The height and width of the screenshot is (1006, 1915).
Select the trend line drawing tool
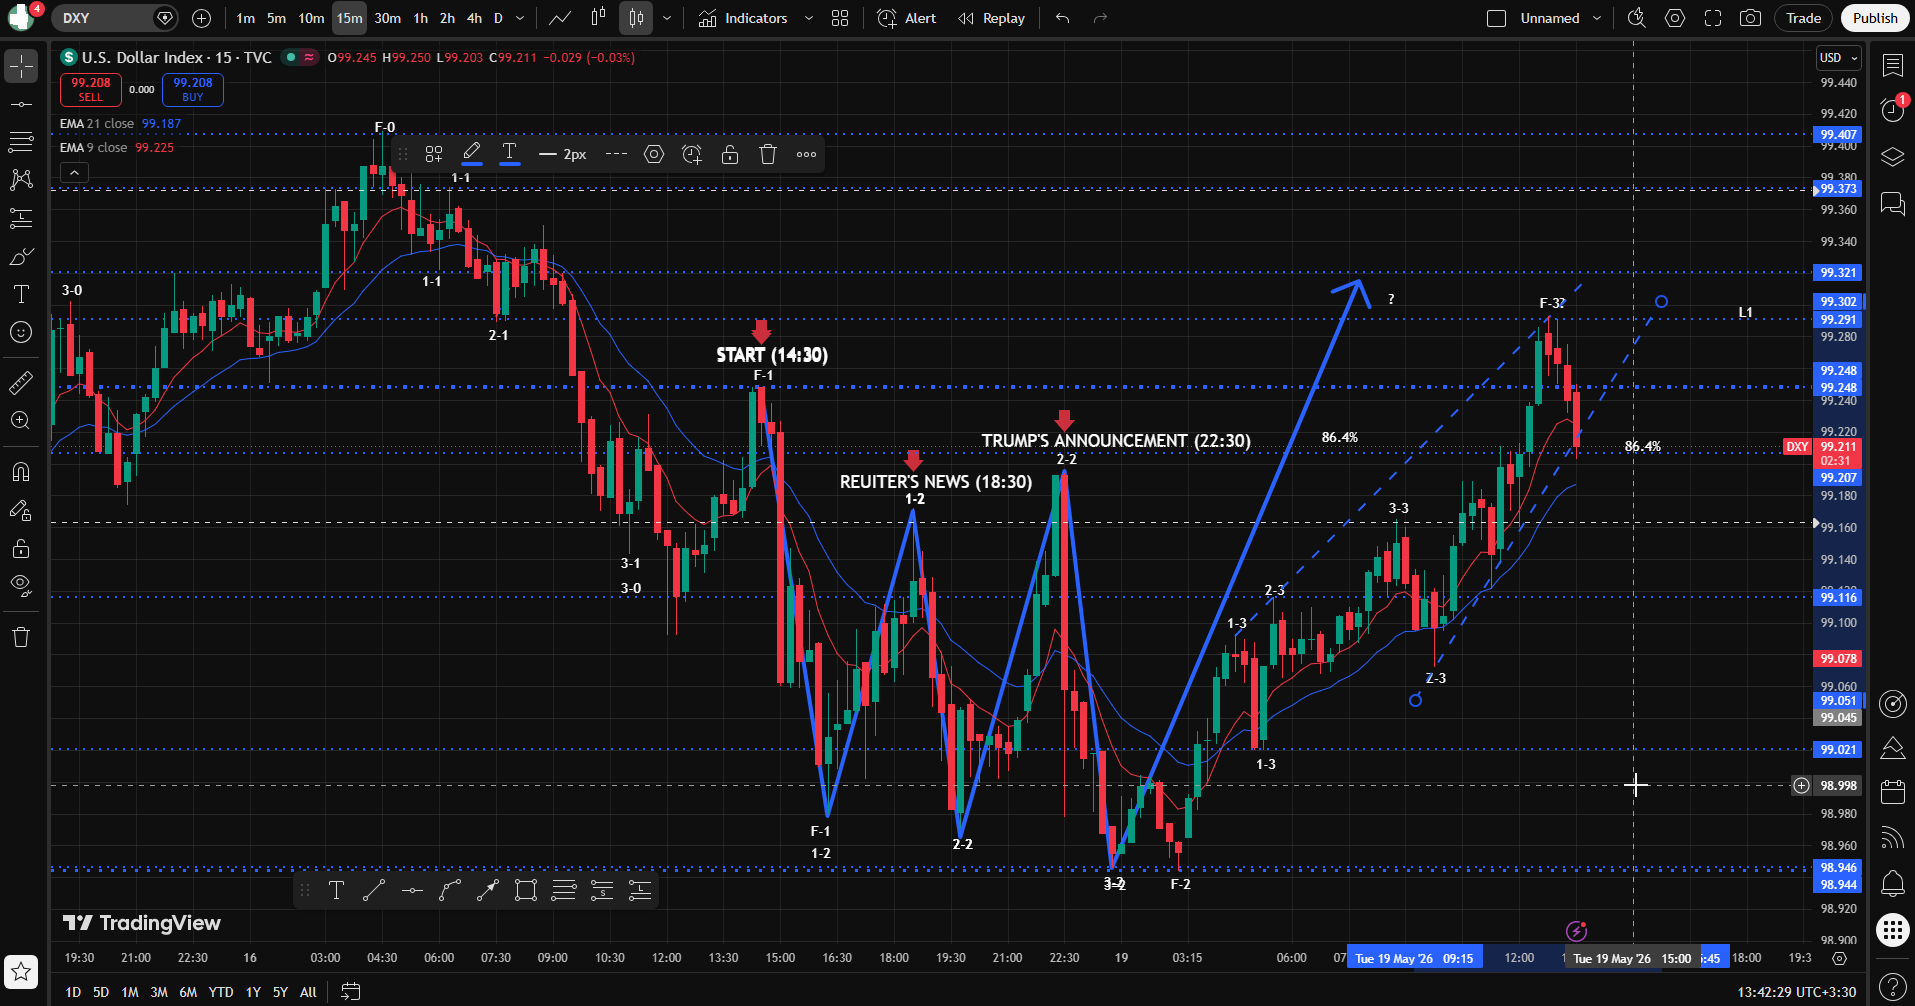tap(21, 104)
